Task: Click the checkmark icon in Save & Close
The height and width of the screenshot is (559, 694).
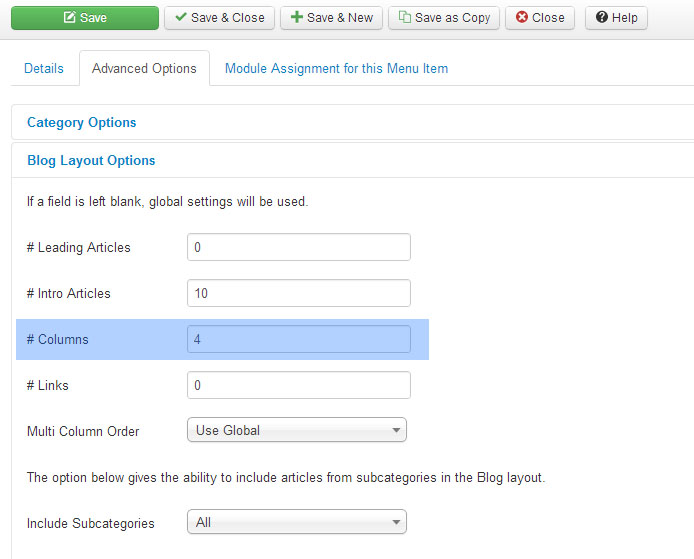Action: pyautogui.click(x=180, y=18)
